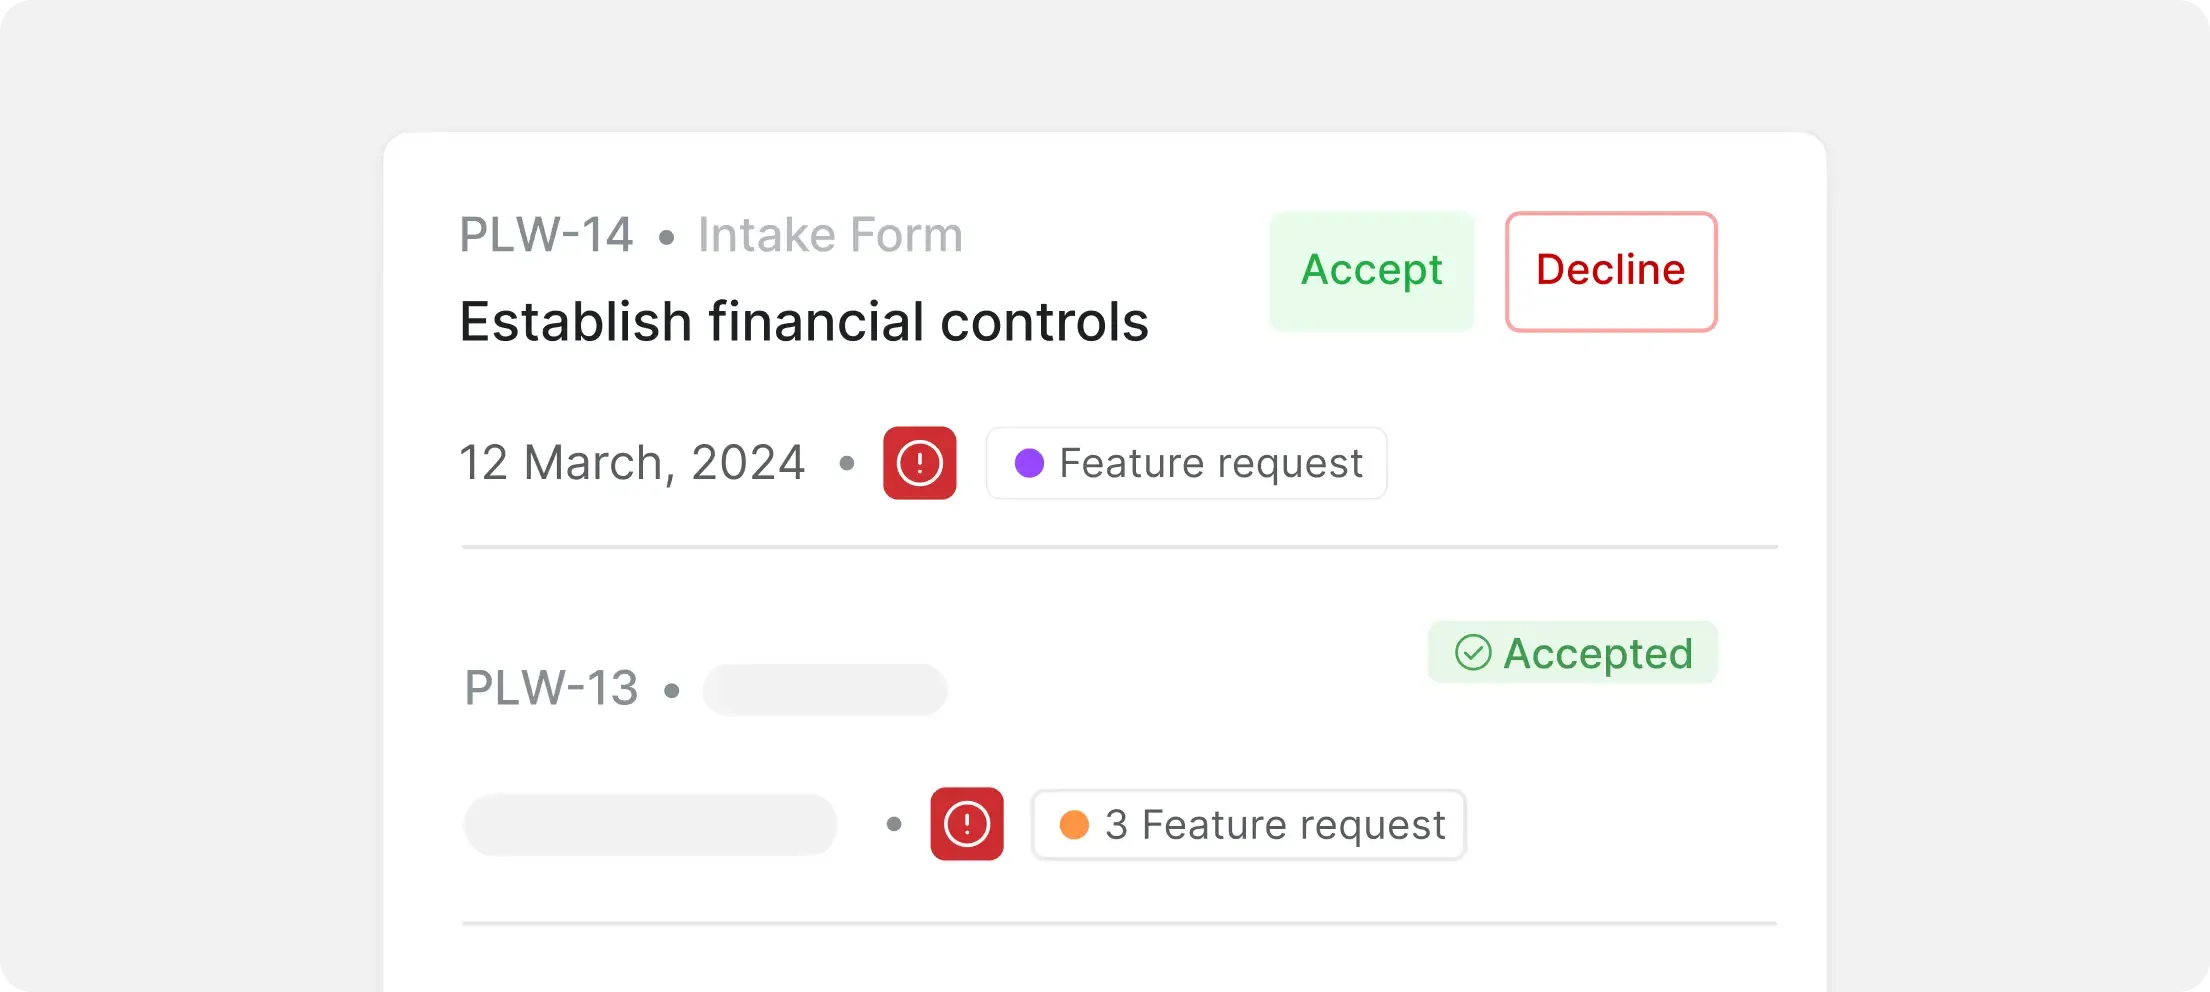2210x992 pixels.
Task: Click the purple dot in Feature request label
Action: [x=1029, y=463]
